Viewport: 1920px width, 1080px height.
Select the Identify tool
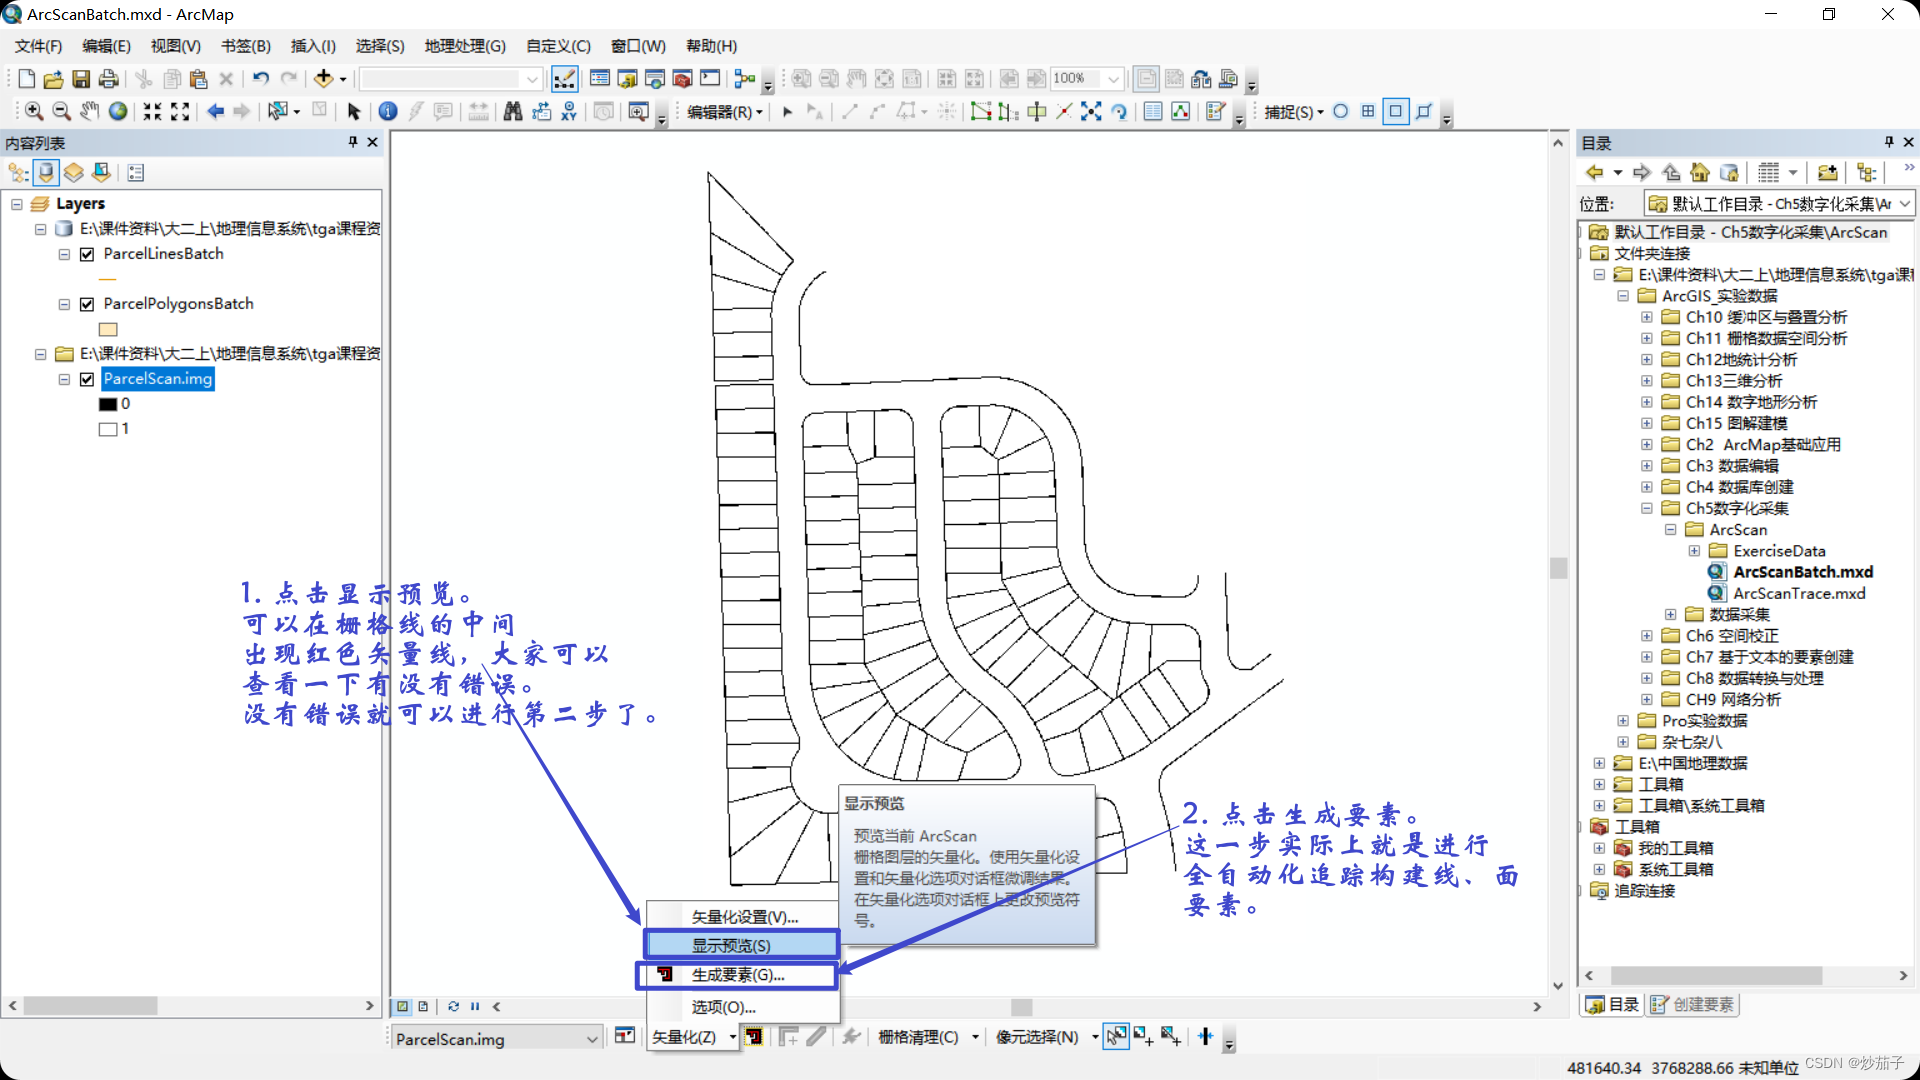coord(388,111)
